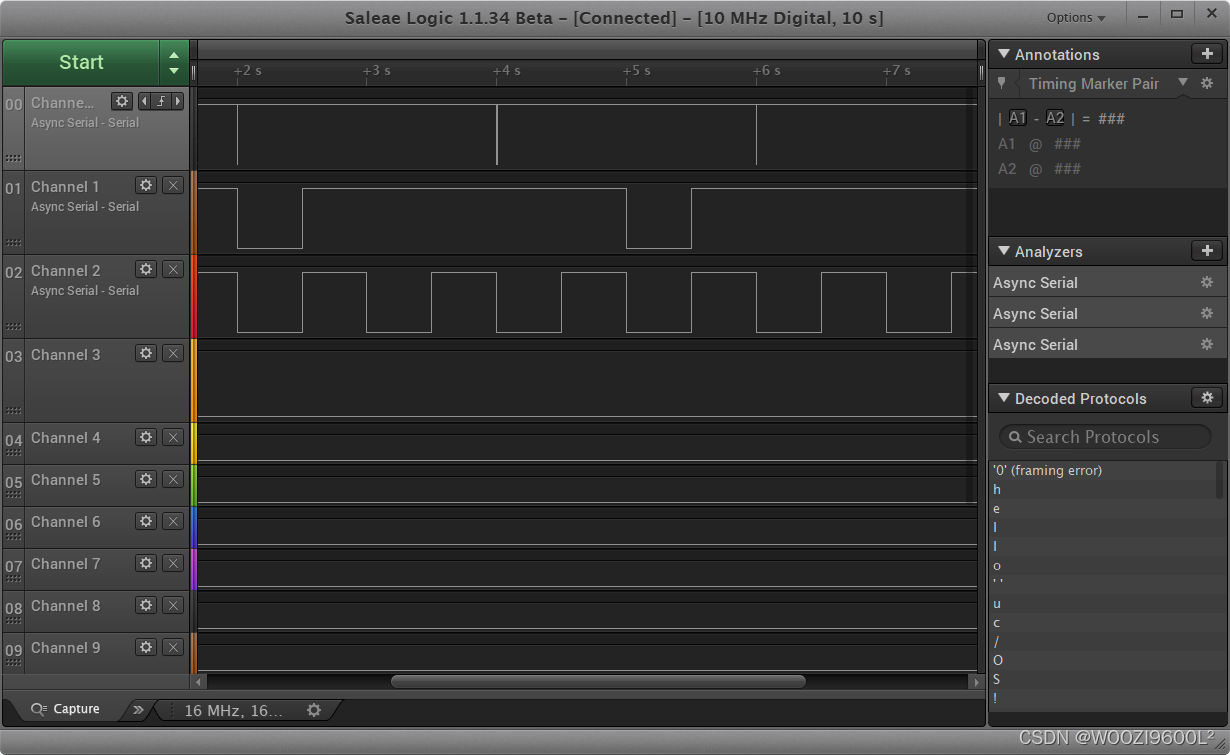
Task: Jump to previous edge on Channel 0
Action: click(143, 101)
